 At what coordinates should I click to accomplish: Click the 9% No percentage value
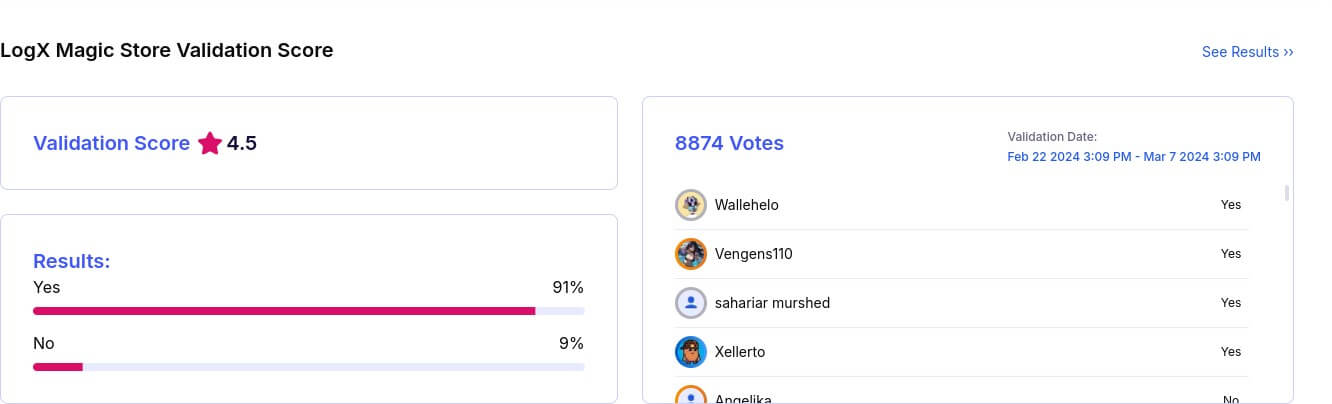click(571, 343)
